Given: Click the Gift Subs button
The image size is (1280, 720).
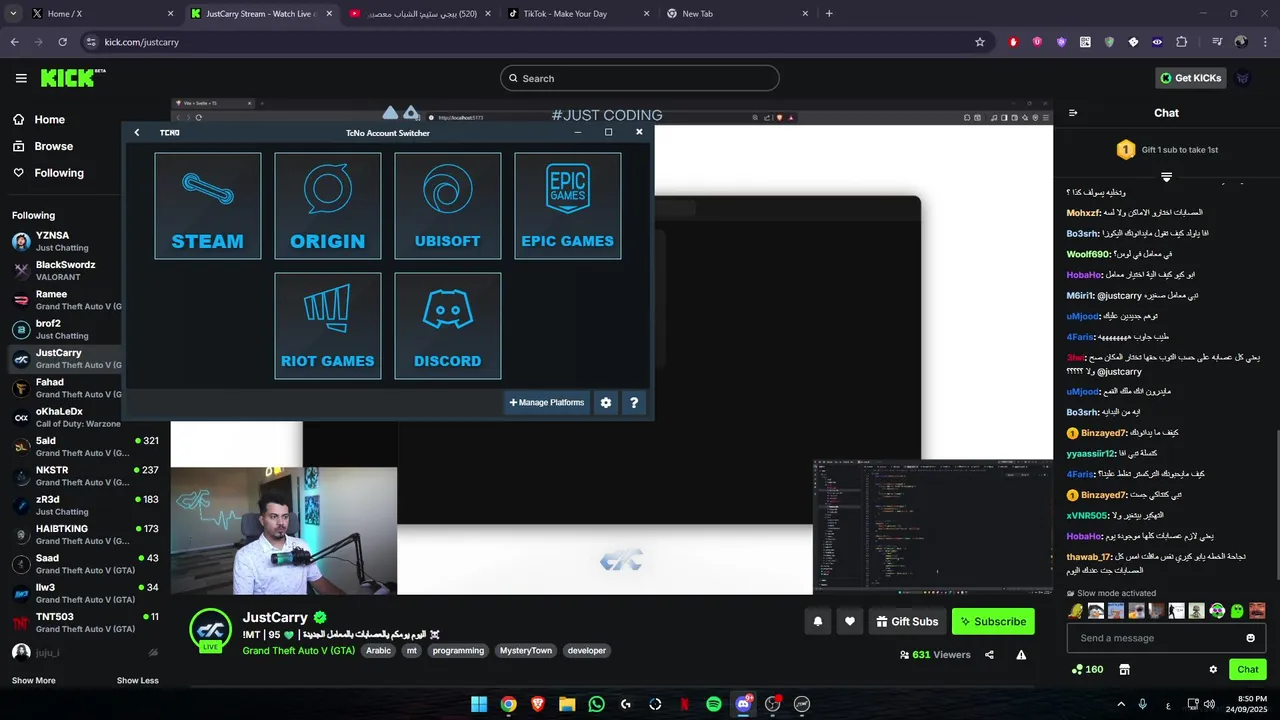Looking at the screenshot, I should (907, 622).
